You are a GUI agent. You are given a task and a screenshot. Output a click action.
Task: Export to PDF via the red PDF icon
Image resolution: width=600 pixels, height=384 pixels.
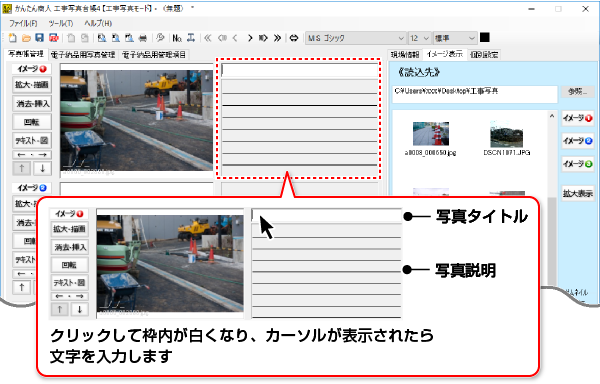pos(53,38)
